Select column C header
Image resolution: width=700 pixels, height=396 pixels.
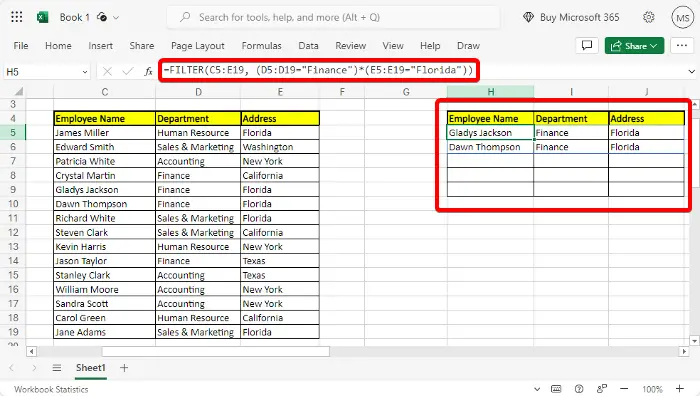pos(104,92)
